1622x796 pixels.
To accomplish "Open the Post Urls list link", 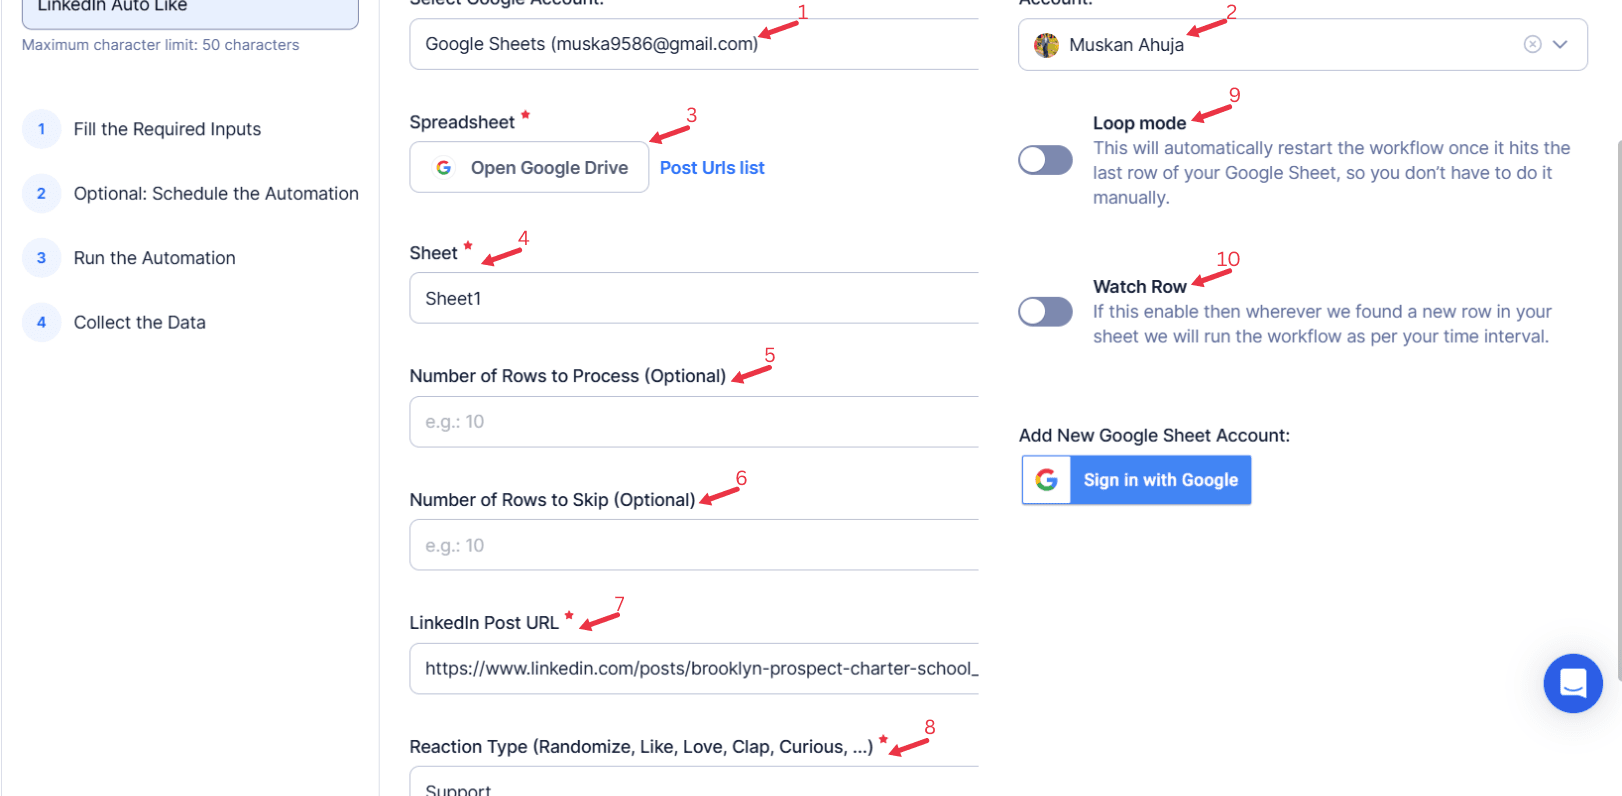I will click(712, 168).
